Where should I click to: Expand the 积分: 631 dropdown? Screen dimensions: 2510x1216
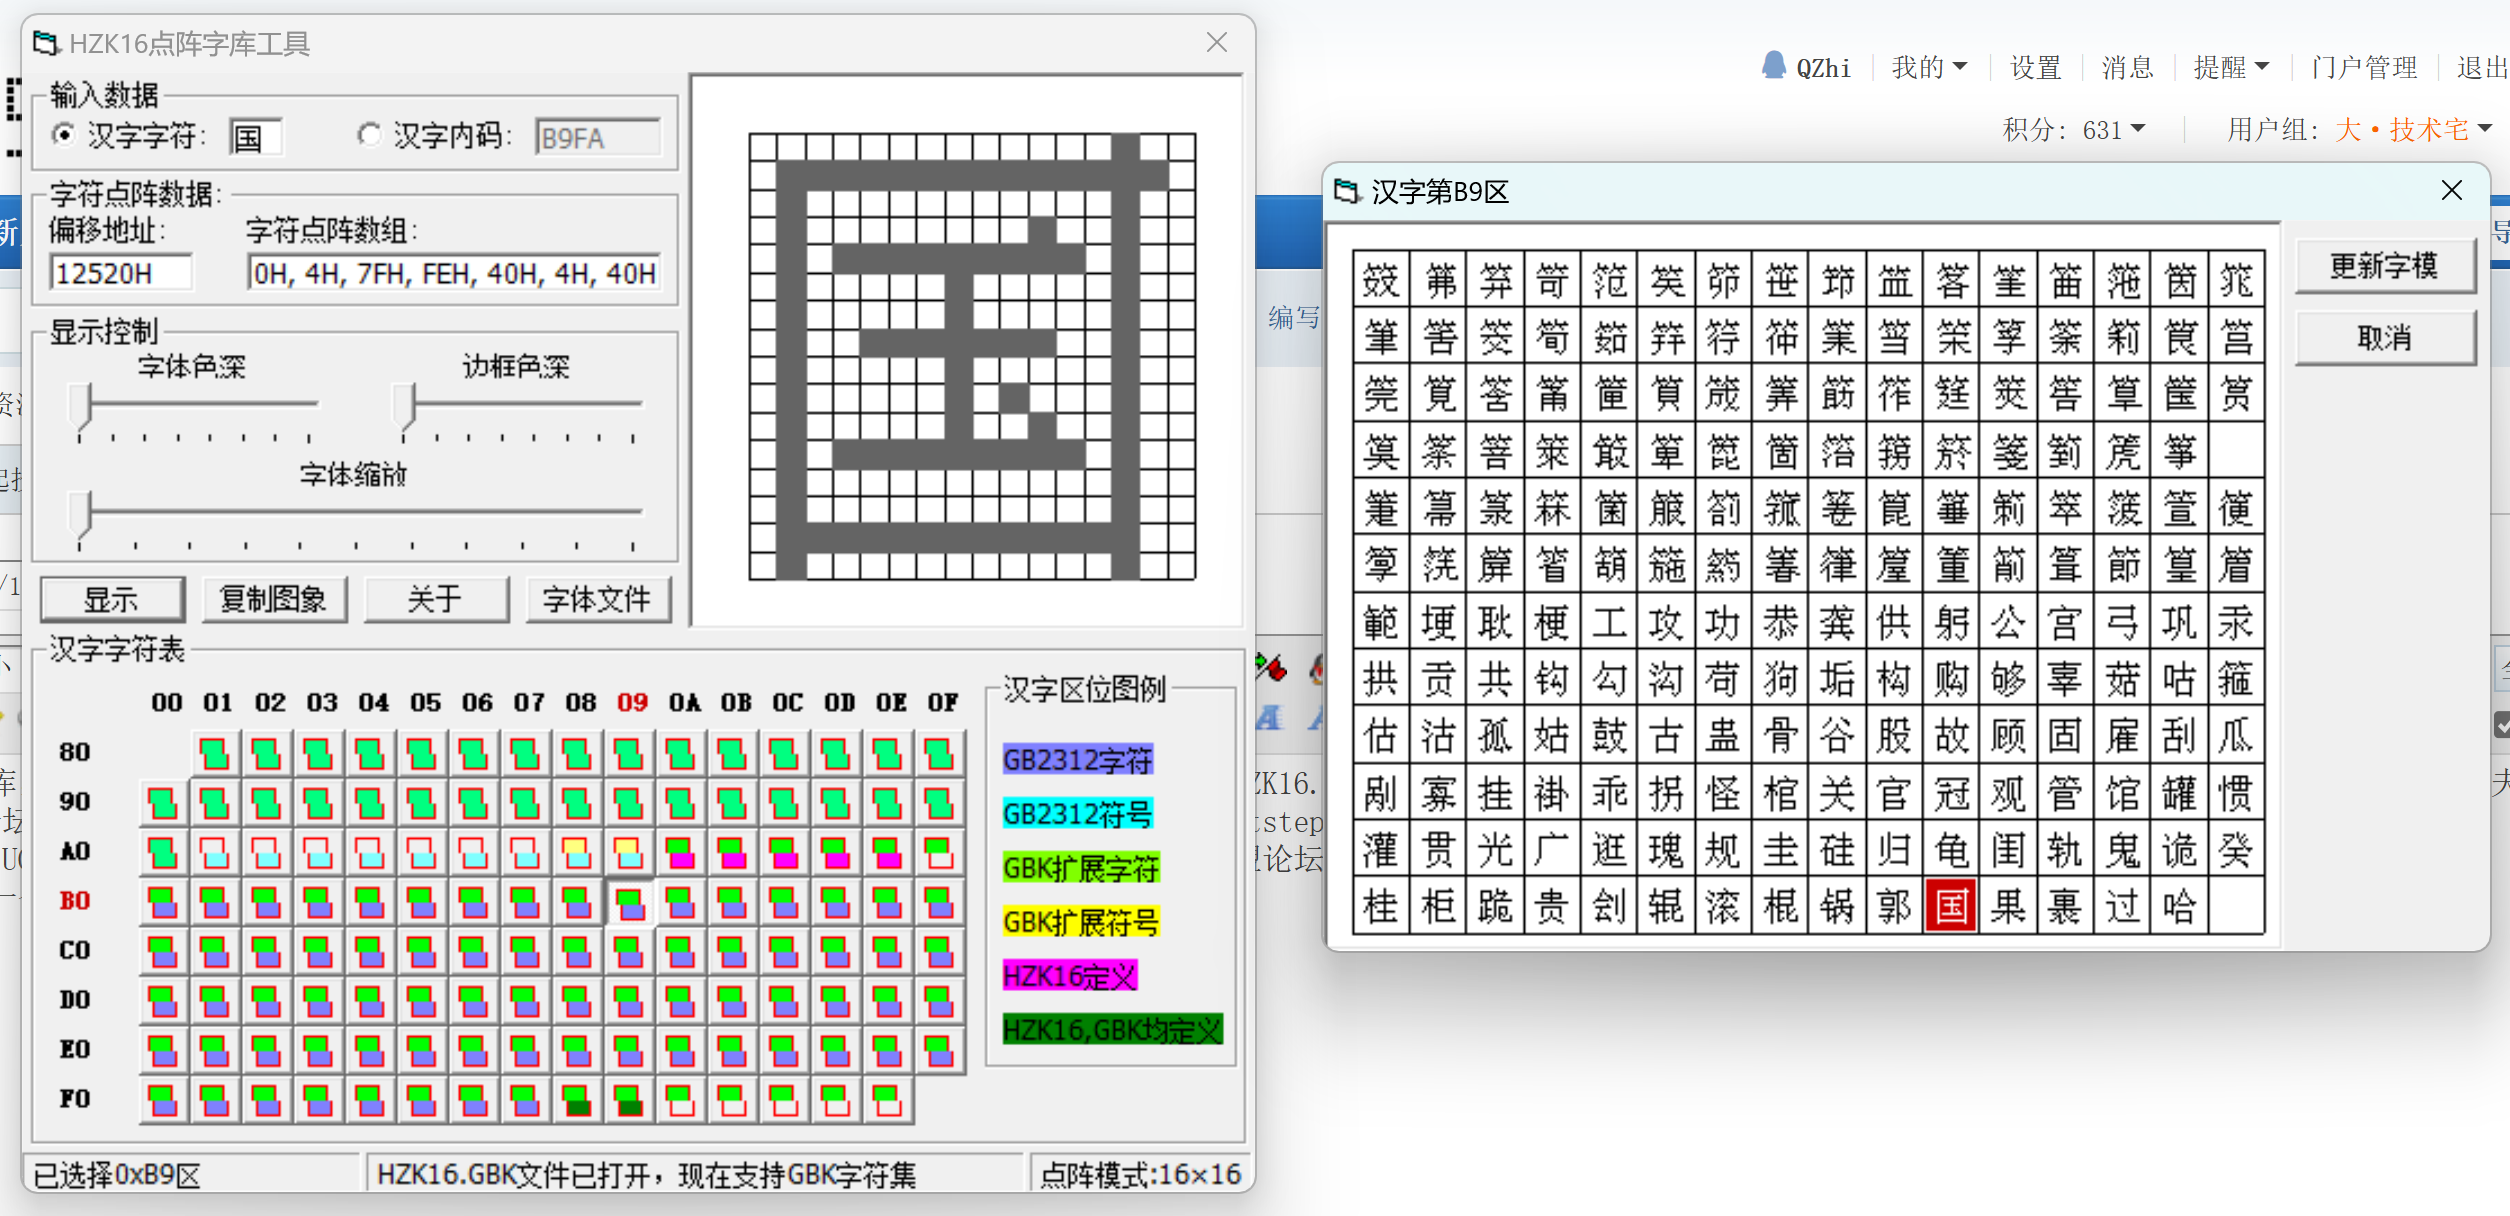pos(2073,130)
